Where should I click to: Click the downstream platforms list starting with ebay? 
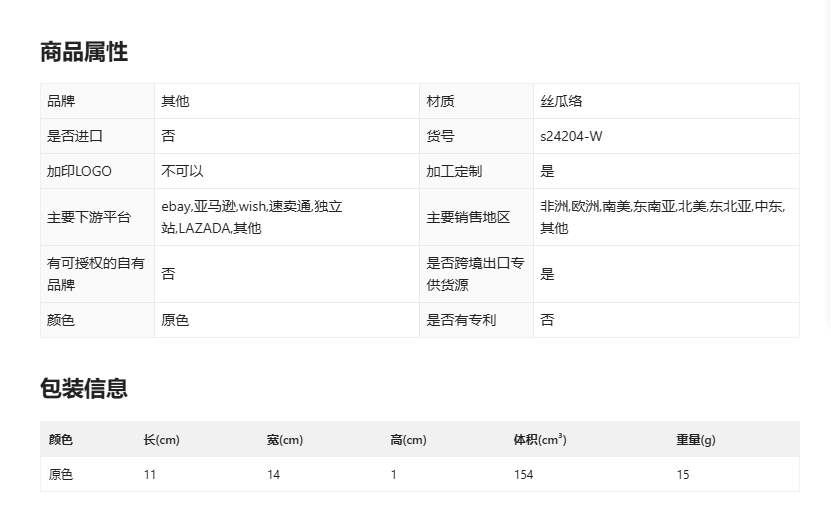point(252,217)
